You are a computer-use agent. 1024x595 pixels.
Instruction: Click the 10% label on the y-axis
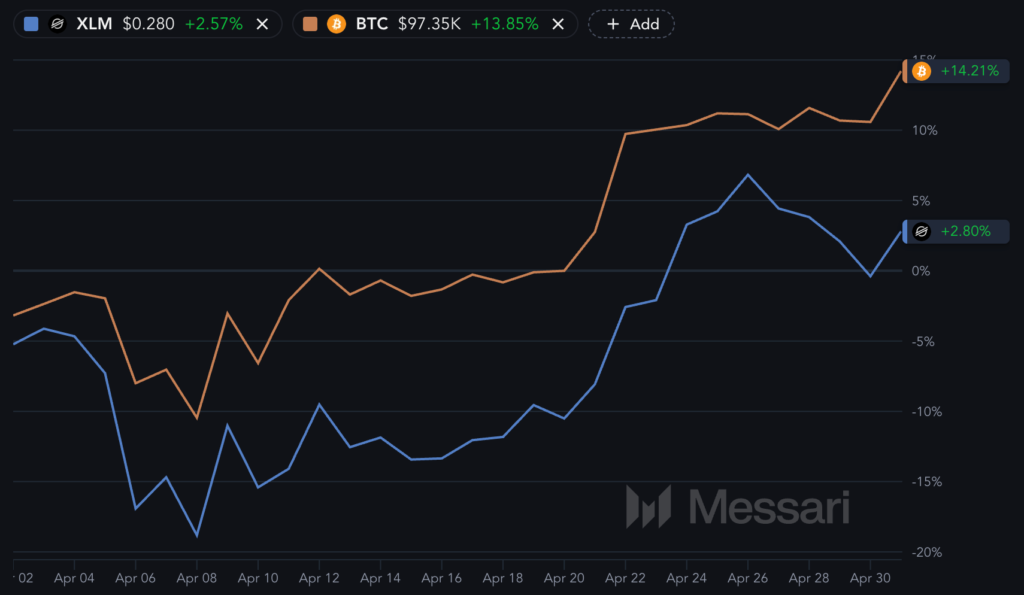(x=923, y=130)
